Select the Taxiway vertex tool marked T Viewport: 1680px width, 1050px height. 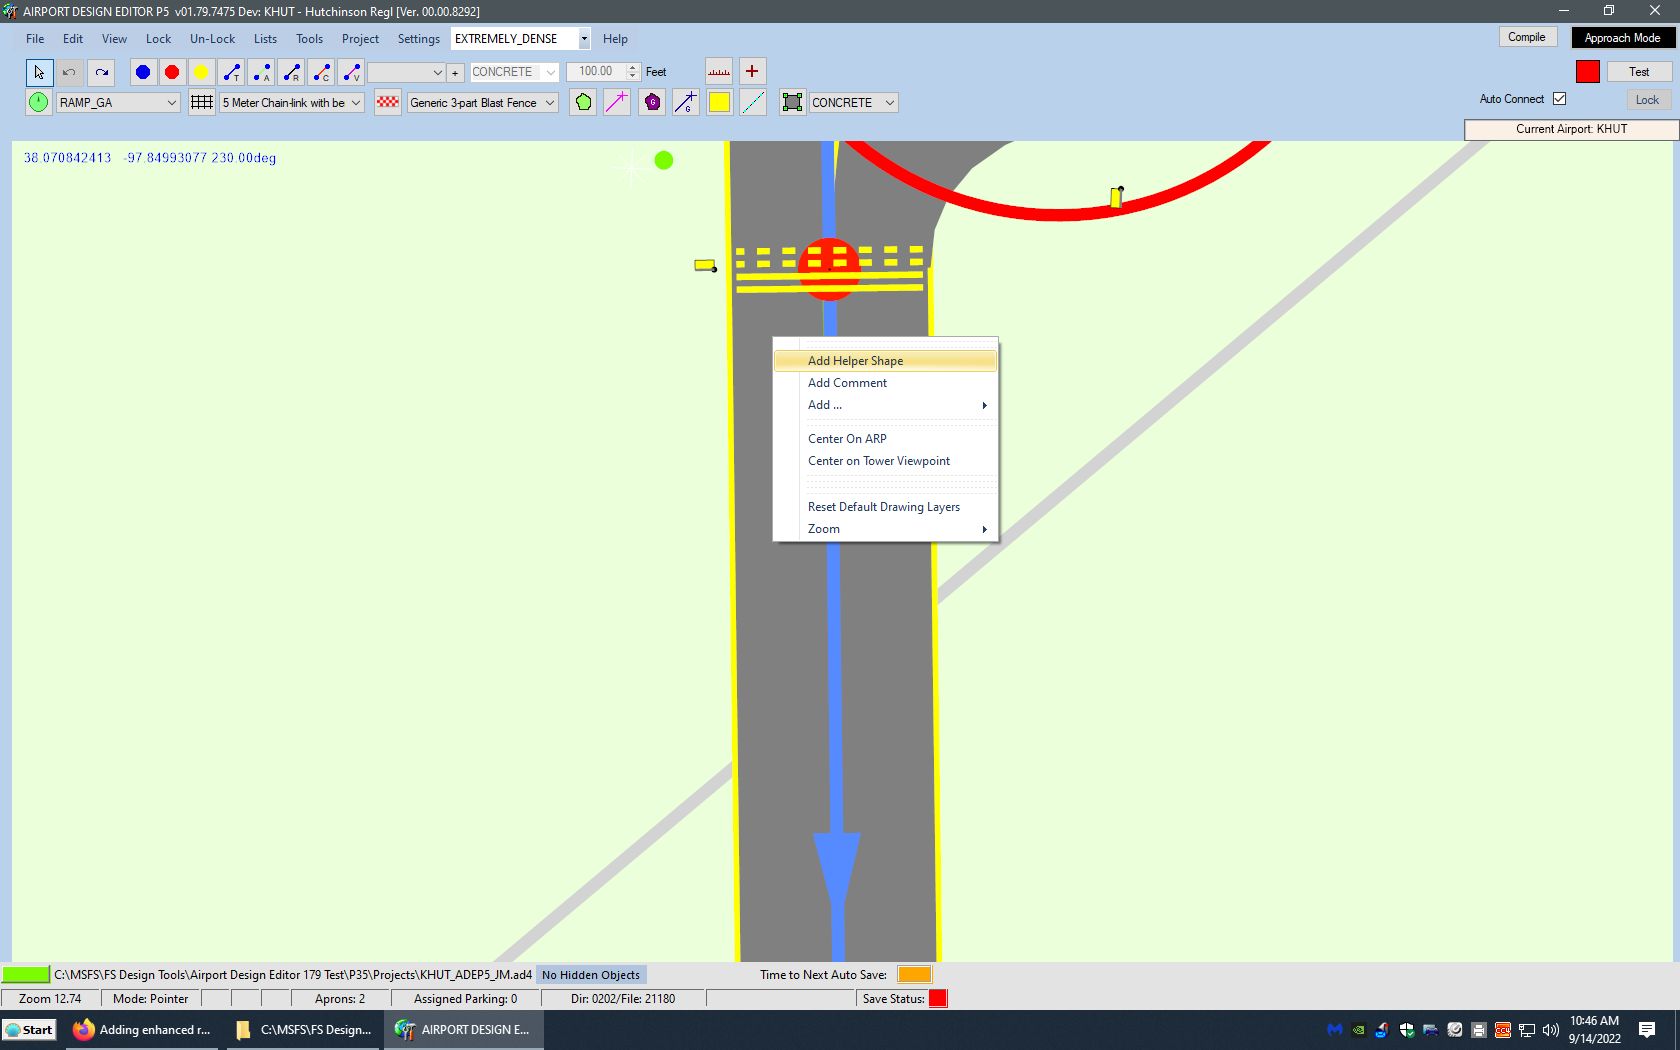click(x=231, y=72)
